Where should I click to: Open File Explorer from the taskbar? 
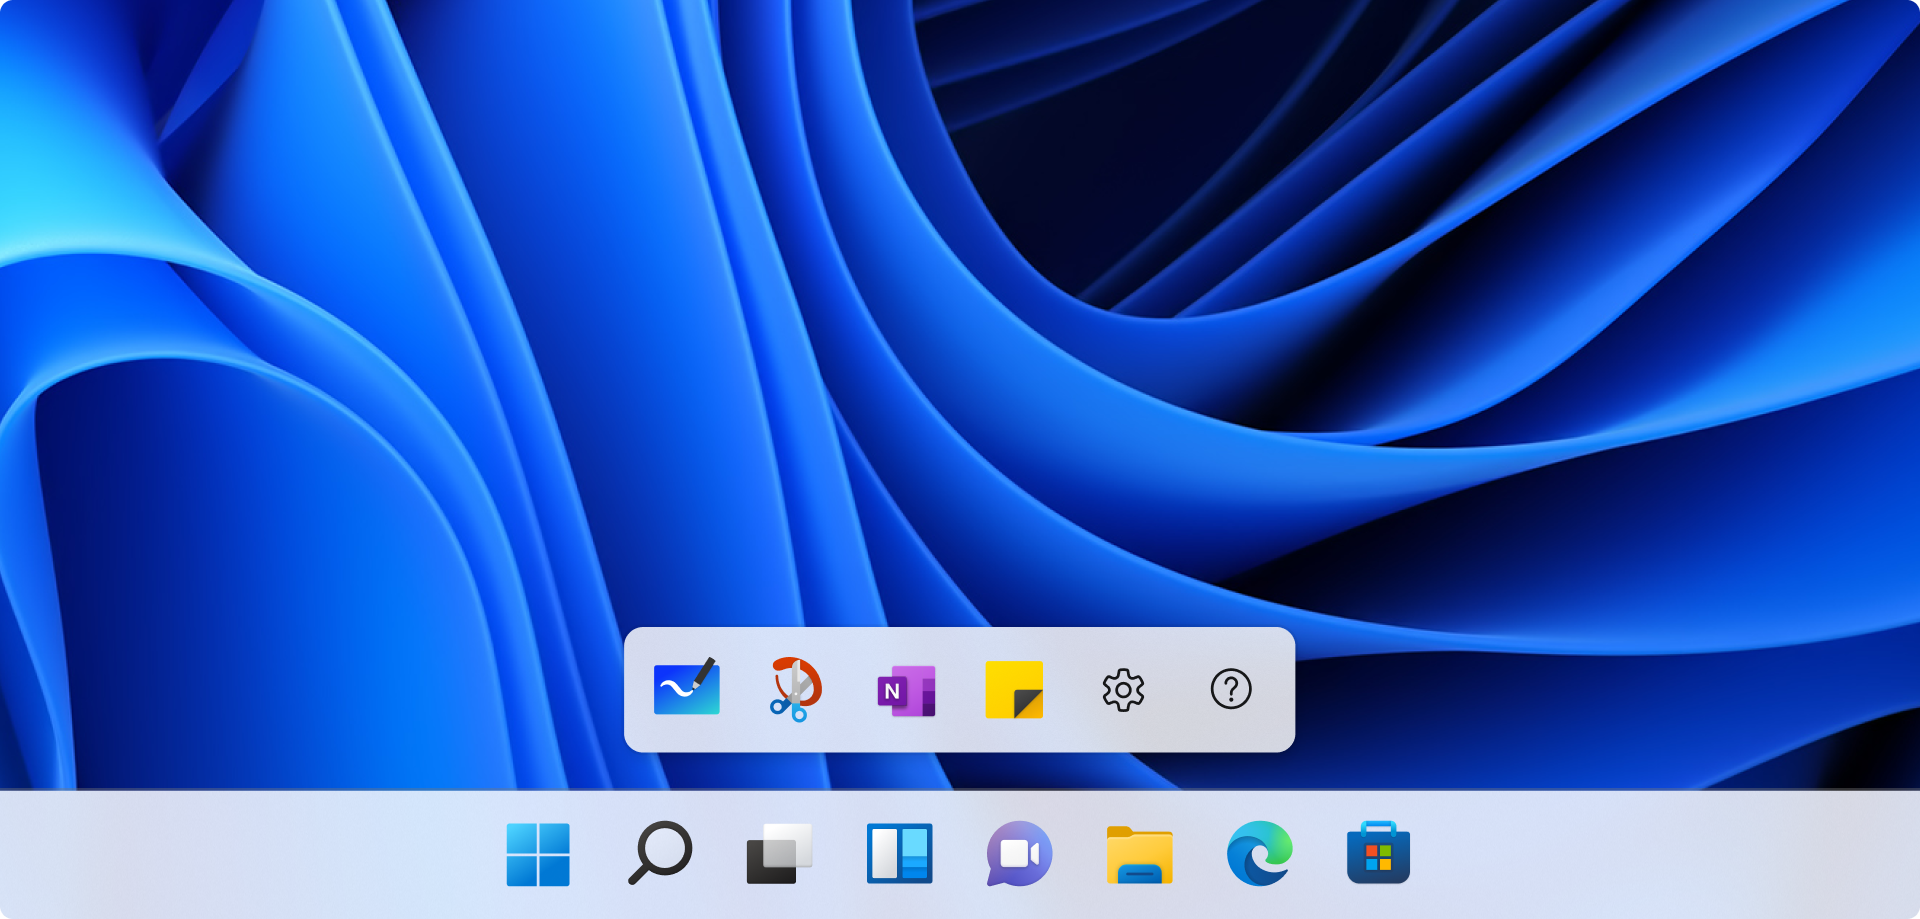(1140, 855)
